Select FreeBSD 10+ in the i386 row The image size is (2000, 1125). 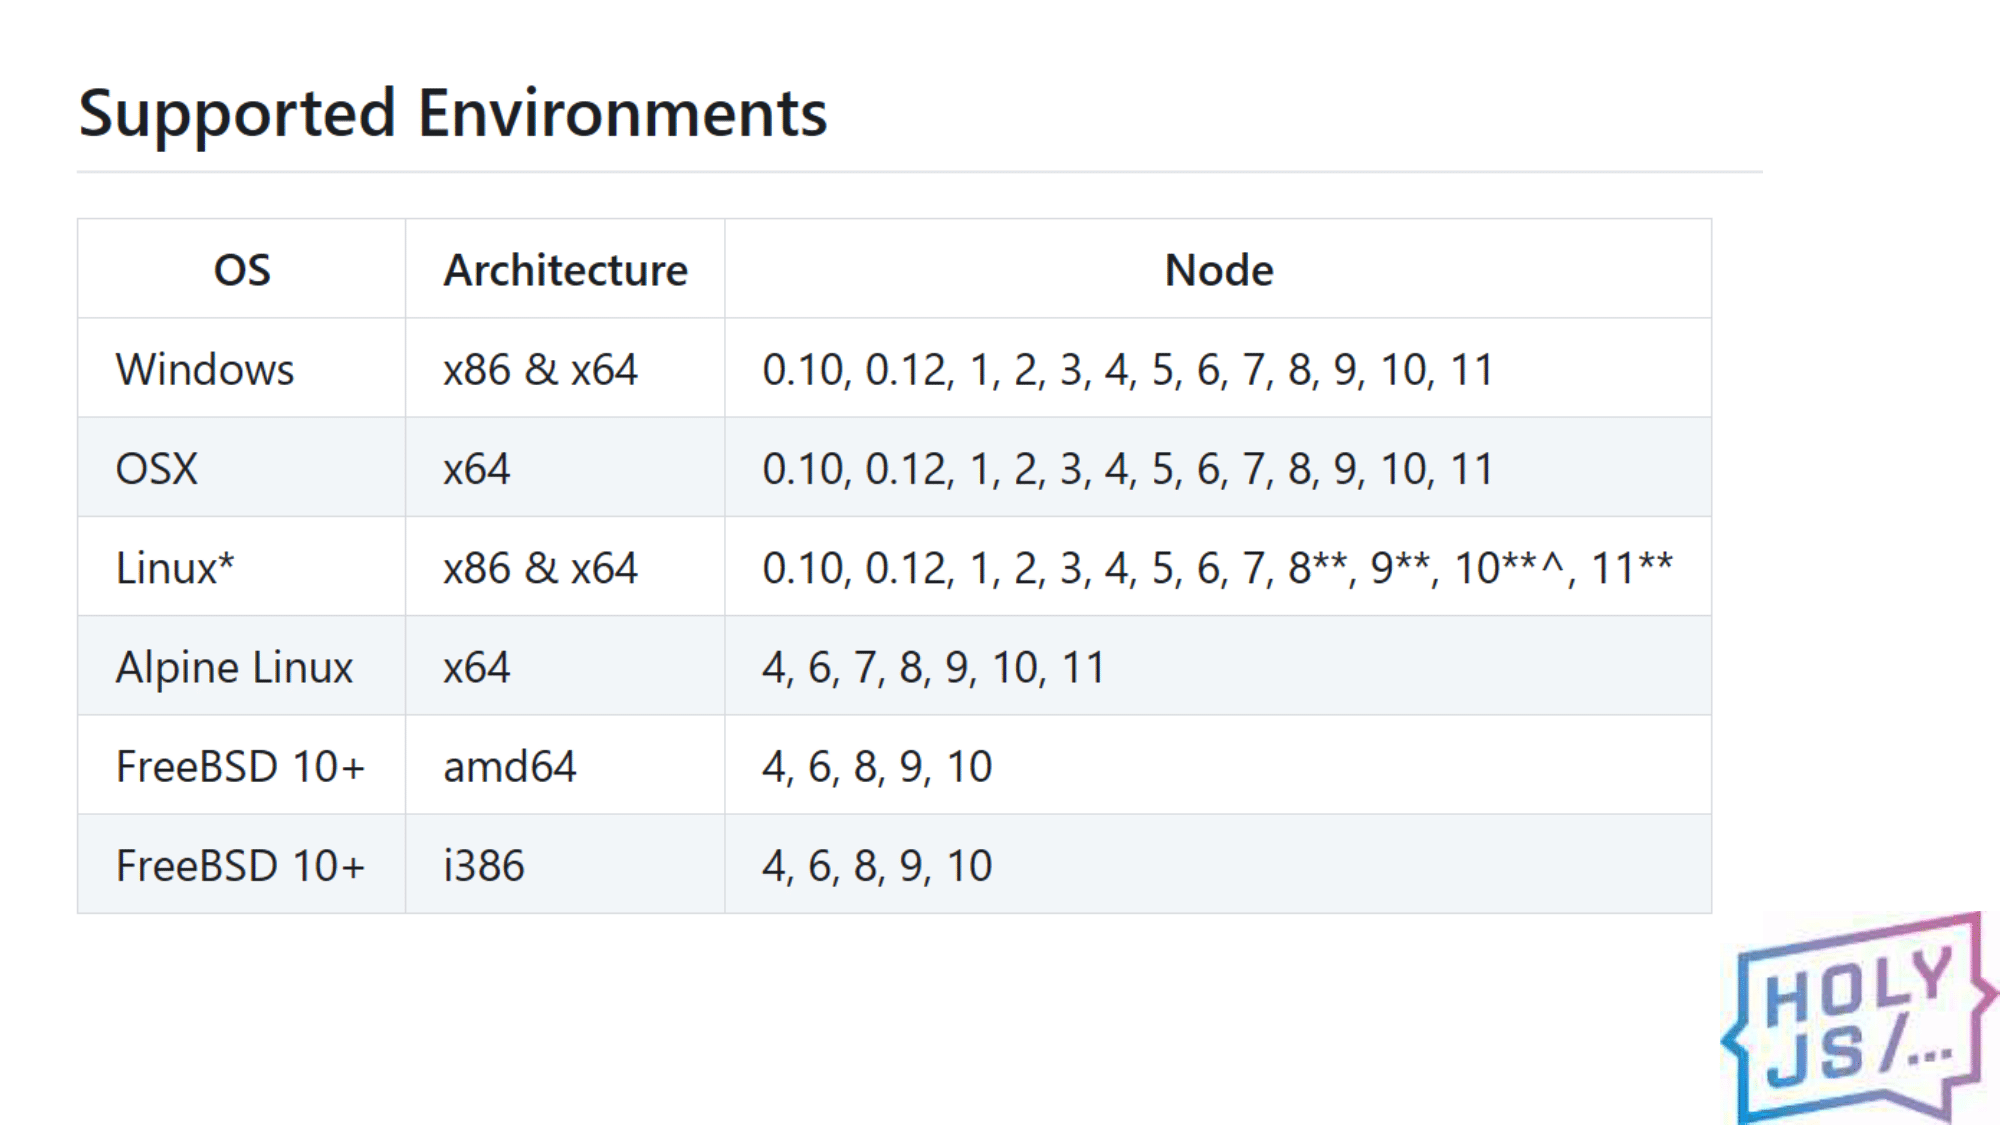coord(240,865)
